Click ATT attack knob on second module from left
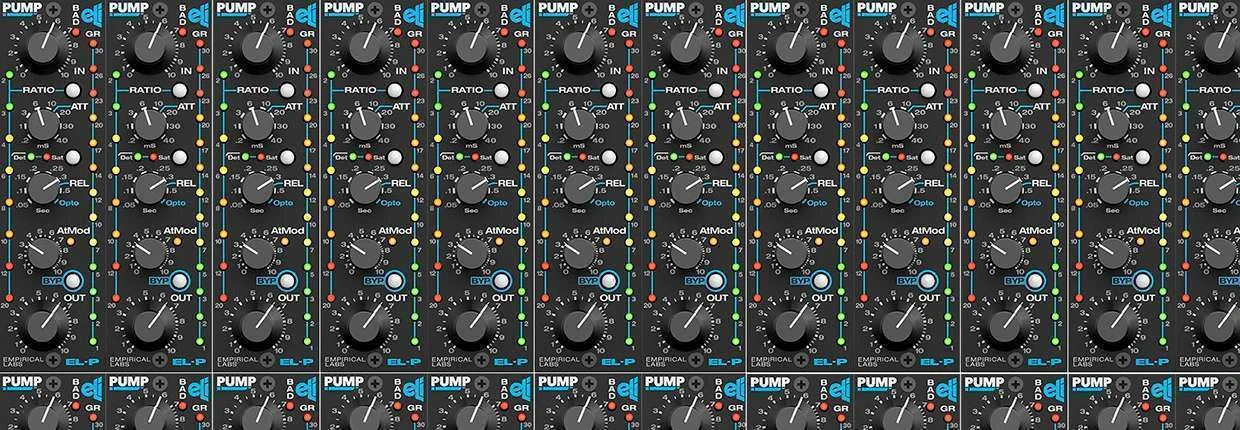The image size is (1240, 430). tap(150, 123)
